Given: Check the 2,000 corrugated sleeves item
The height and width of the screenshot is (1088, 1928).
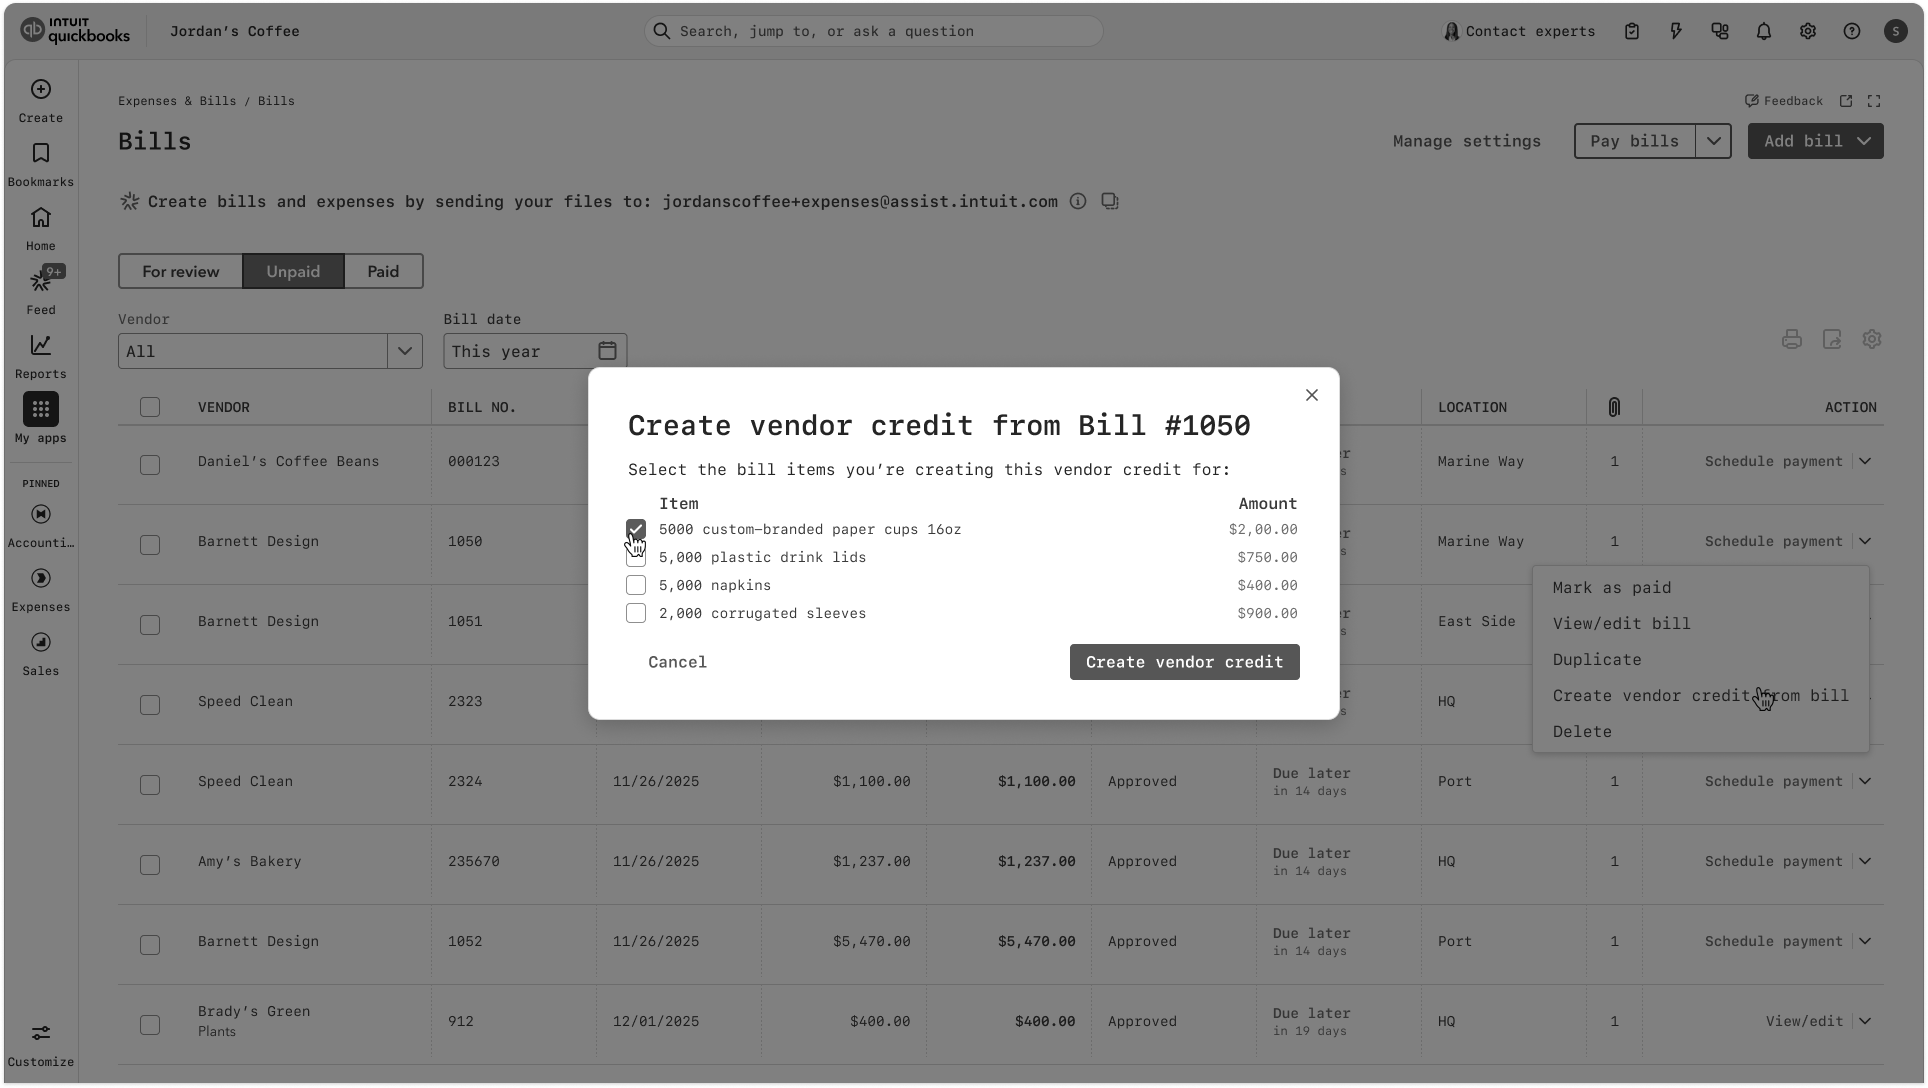Looking at the screenshot, I should click(636, 613).
